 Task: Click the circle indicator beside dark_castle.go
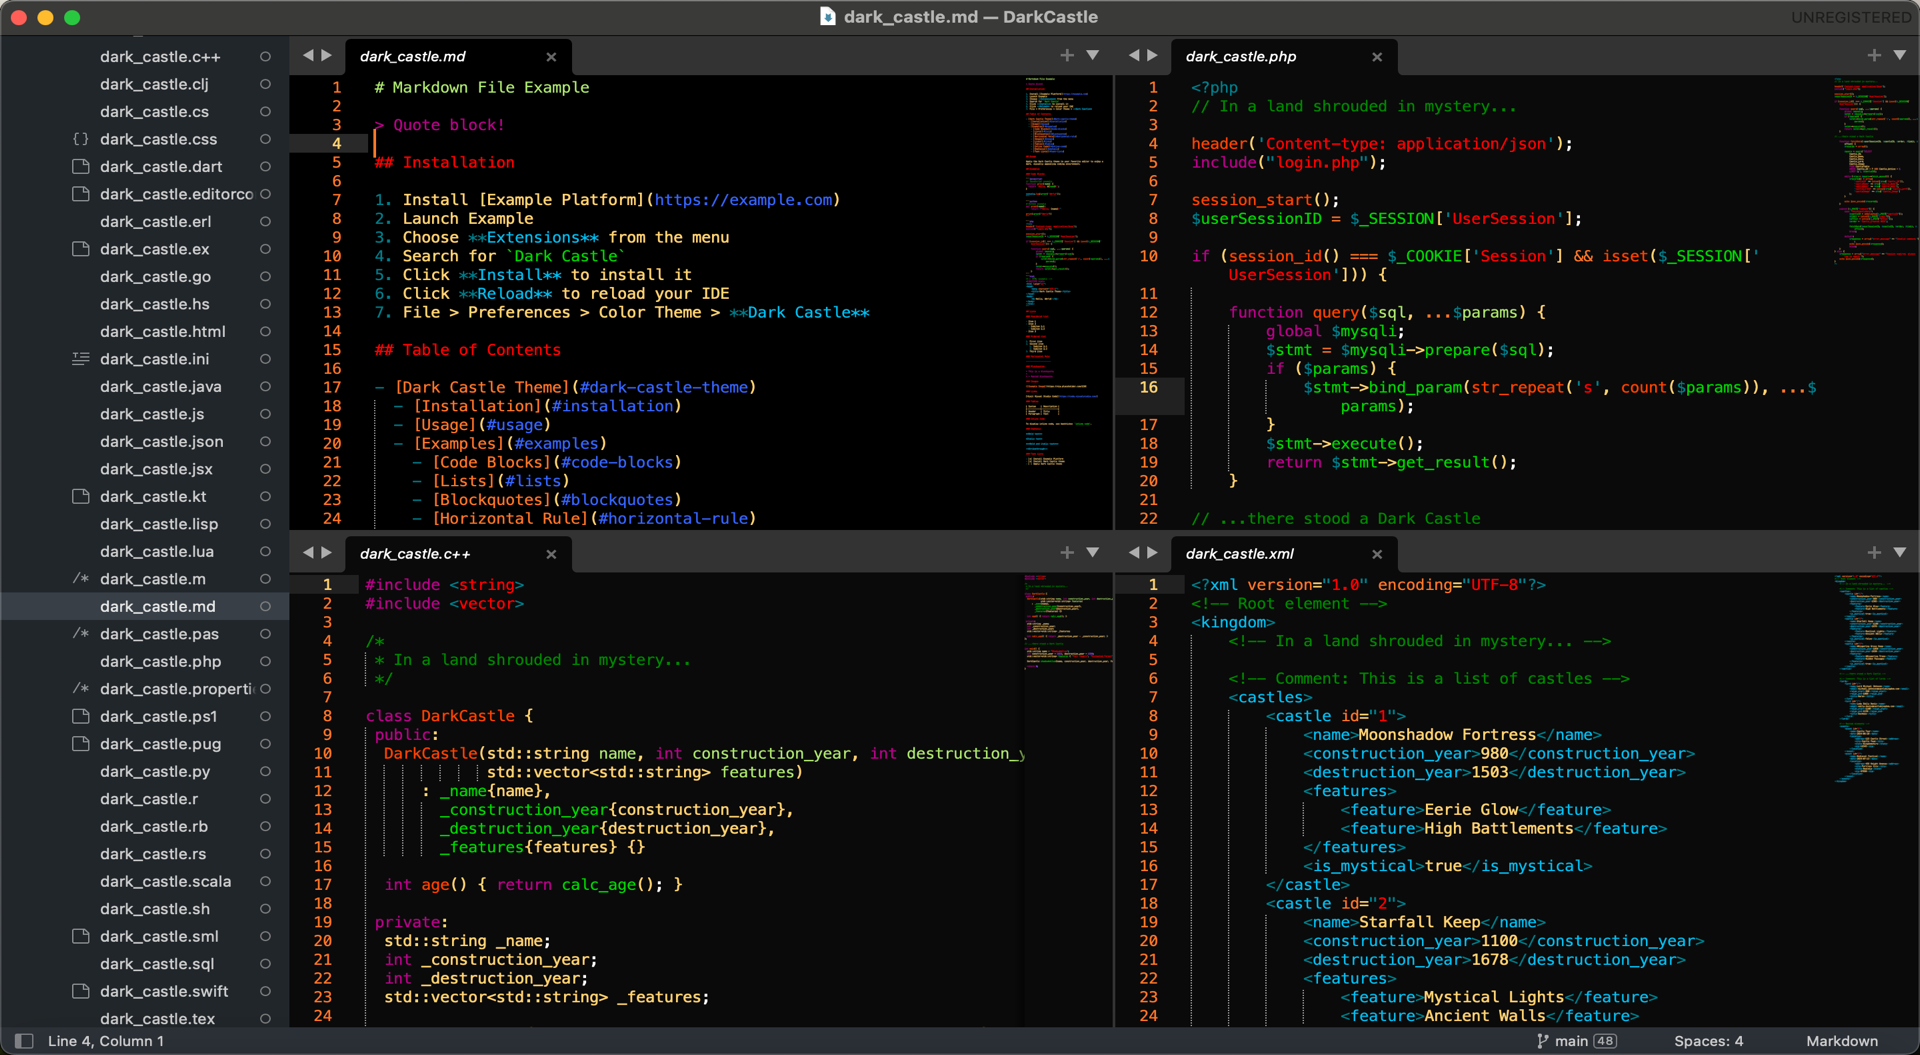(x=265, y=277)
